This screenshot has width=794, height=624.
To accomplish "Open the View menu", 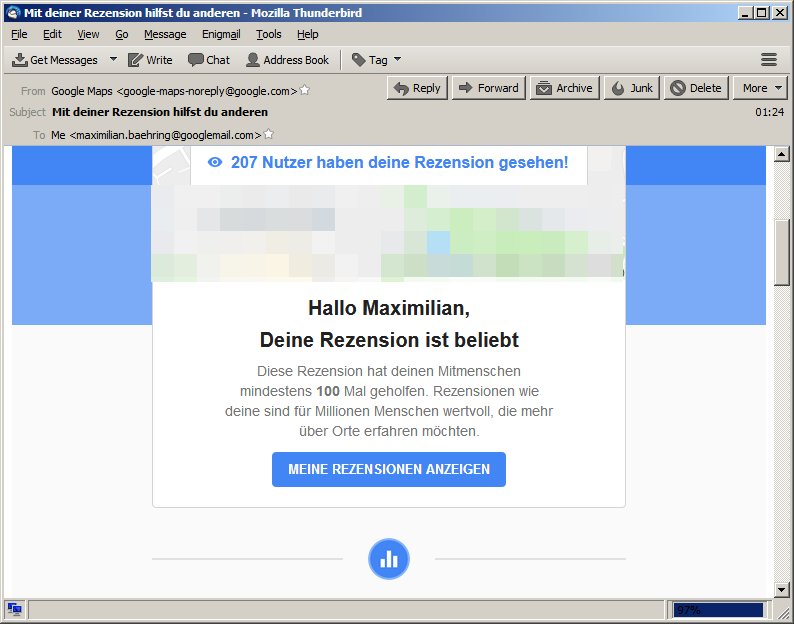I will click(x=88, y=34).
